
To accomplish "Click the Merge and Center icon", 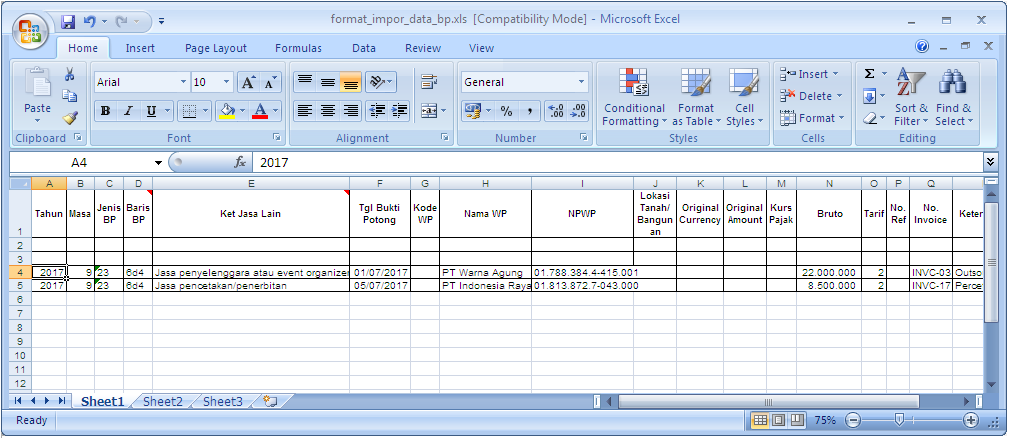I will coord(429,111).
